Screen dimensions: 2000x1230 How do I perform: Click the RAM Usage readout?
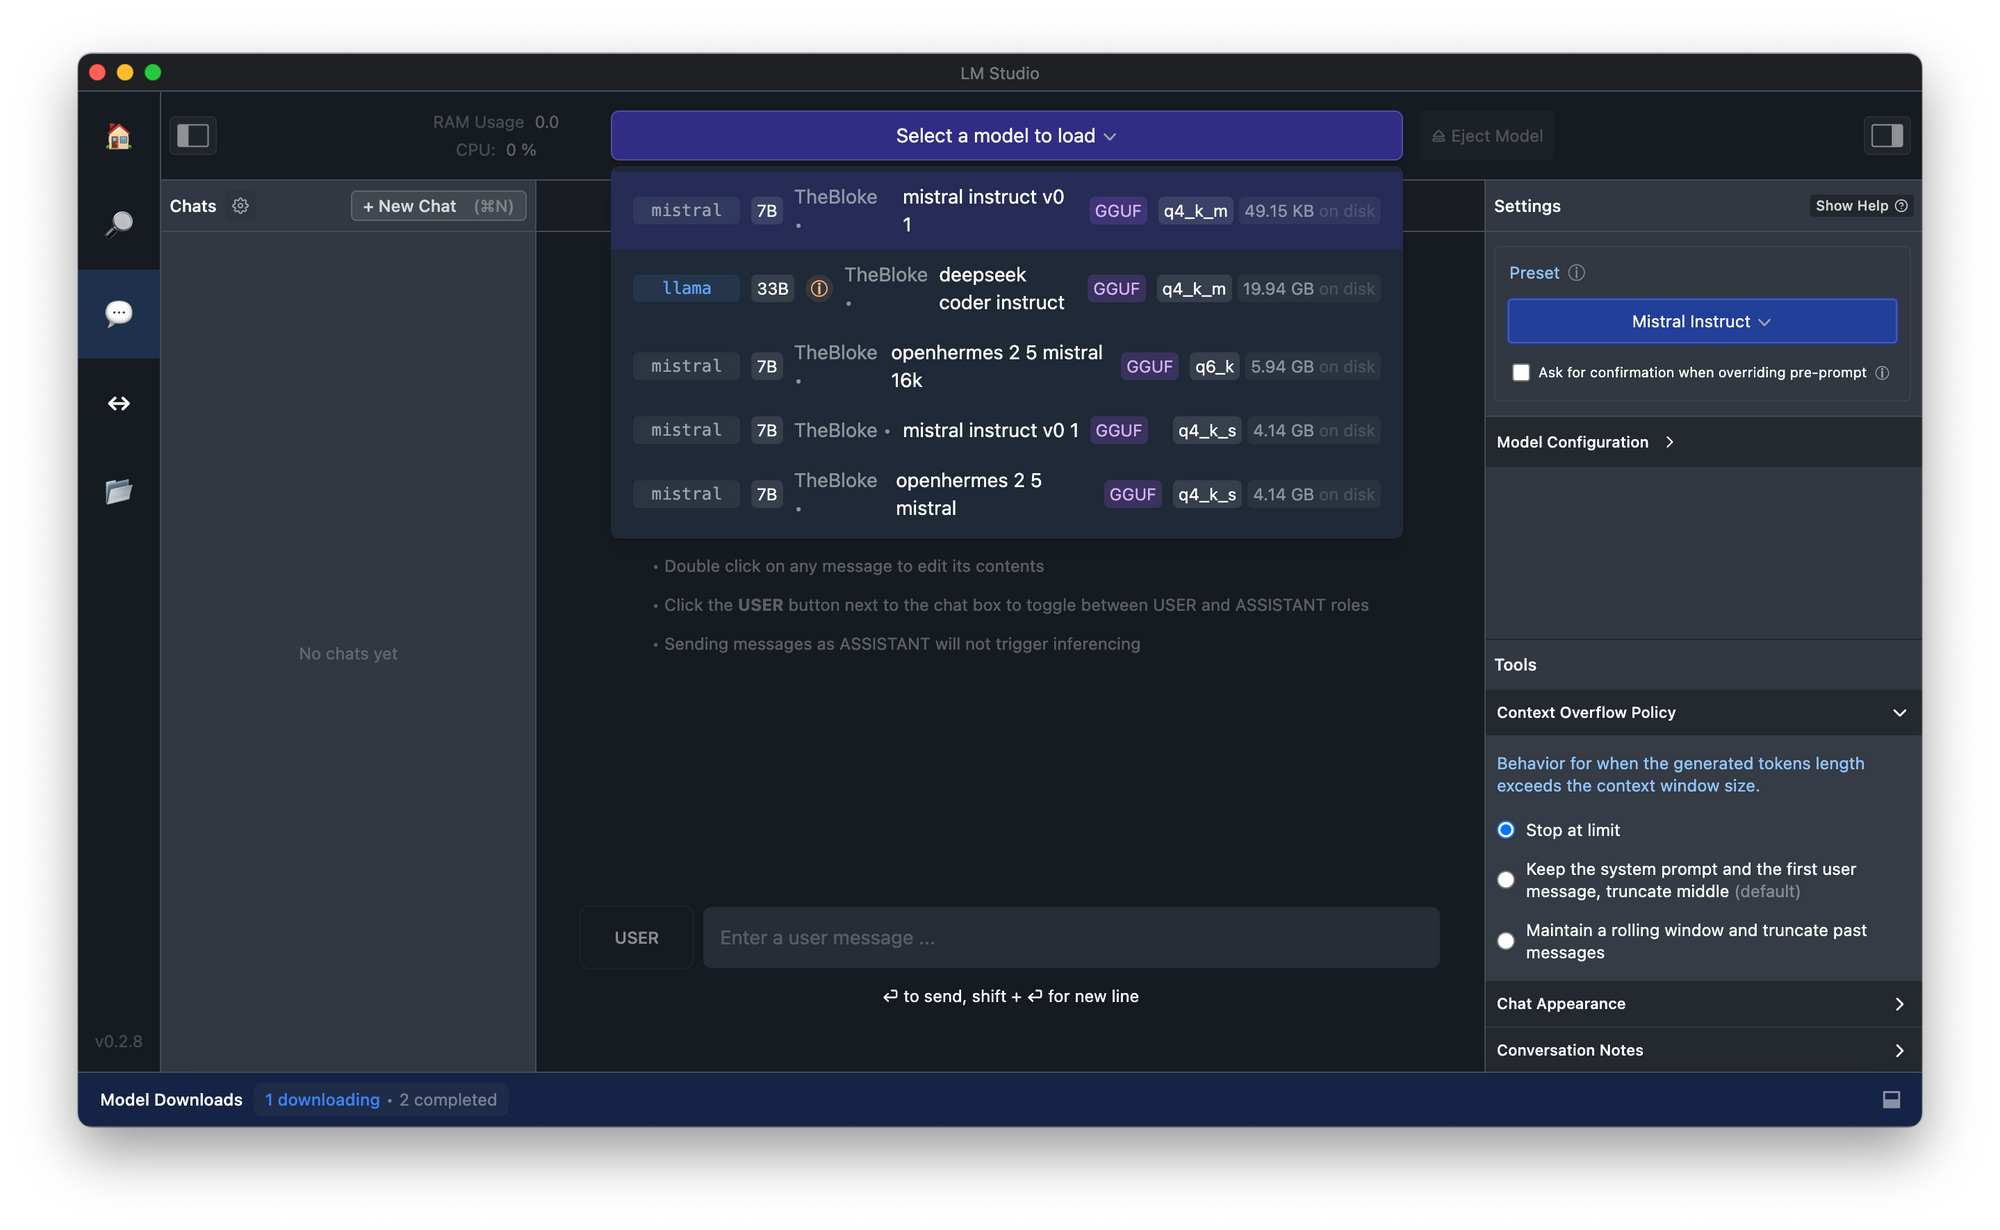point(495,122)
